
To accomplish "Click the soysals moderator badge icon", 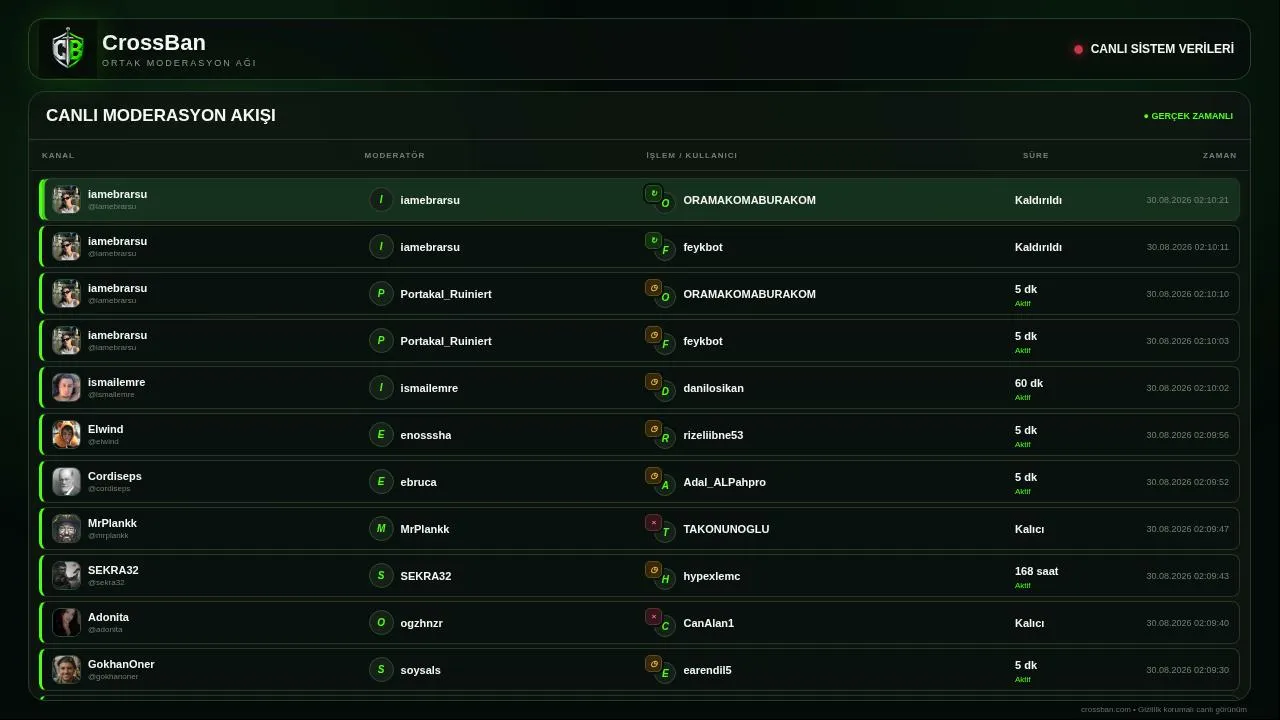I will (x=381, y=670).
